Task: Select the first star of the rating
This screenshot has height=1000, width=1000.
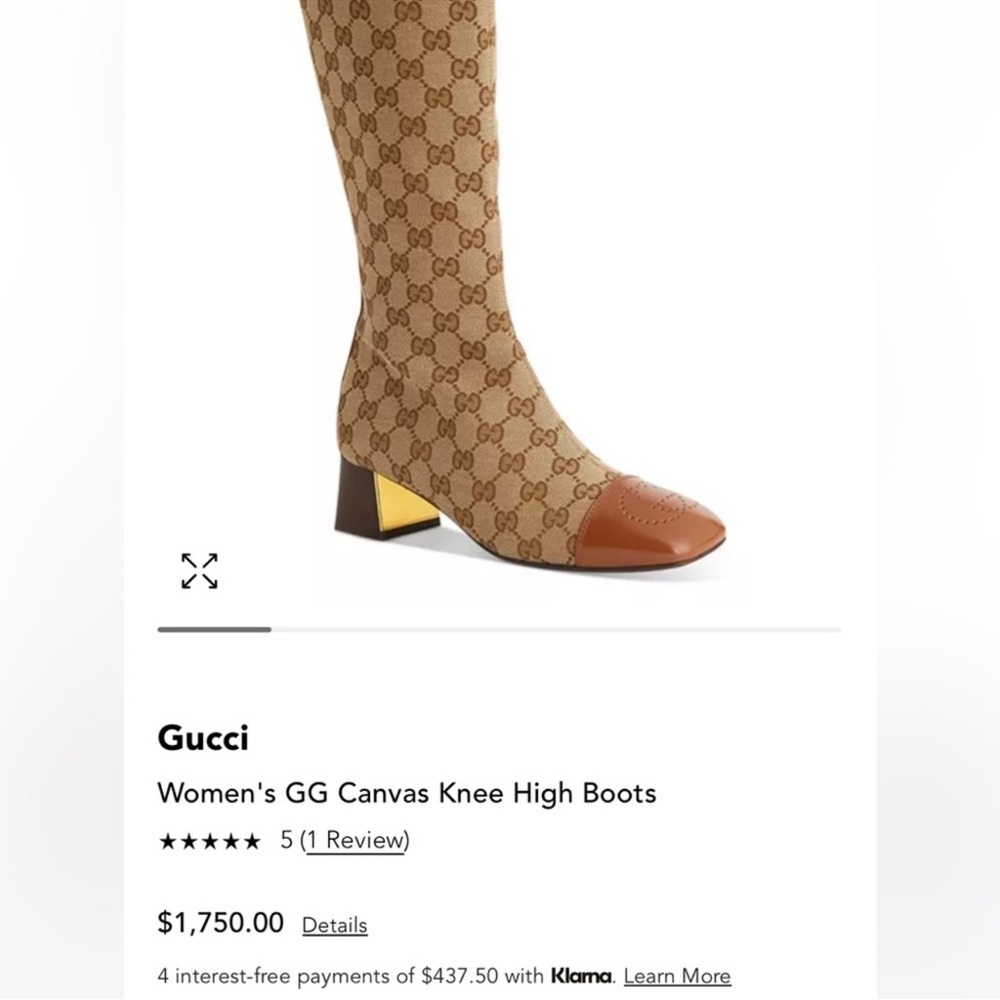Action: pyautogui.click(x=168, y=840)
